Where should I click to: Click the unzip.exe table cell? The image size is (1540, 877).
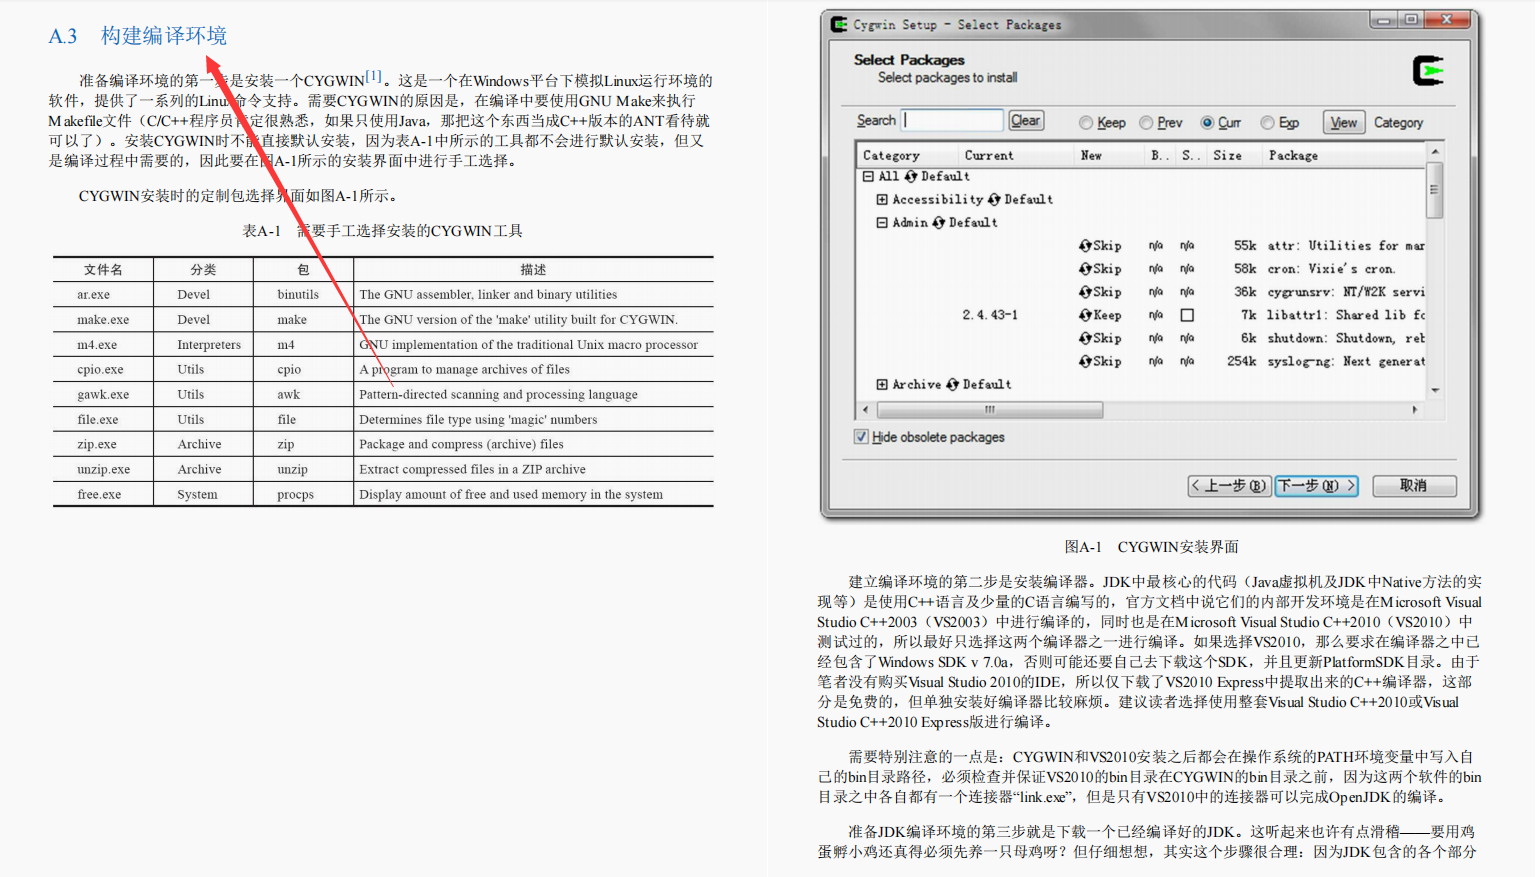(x=104, y=469)
